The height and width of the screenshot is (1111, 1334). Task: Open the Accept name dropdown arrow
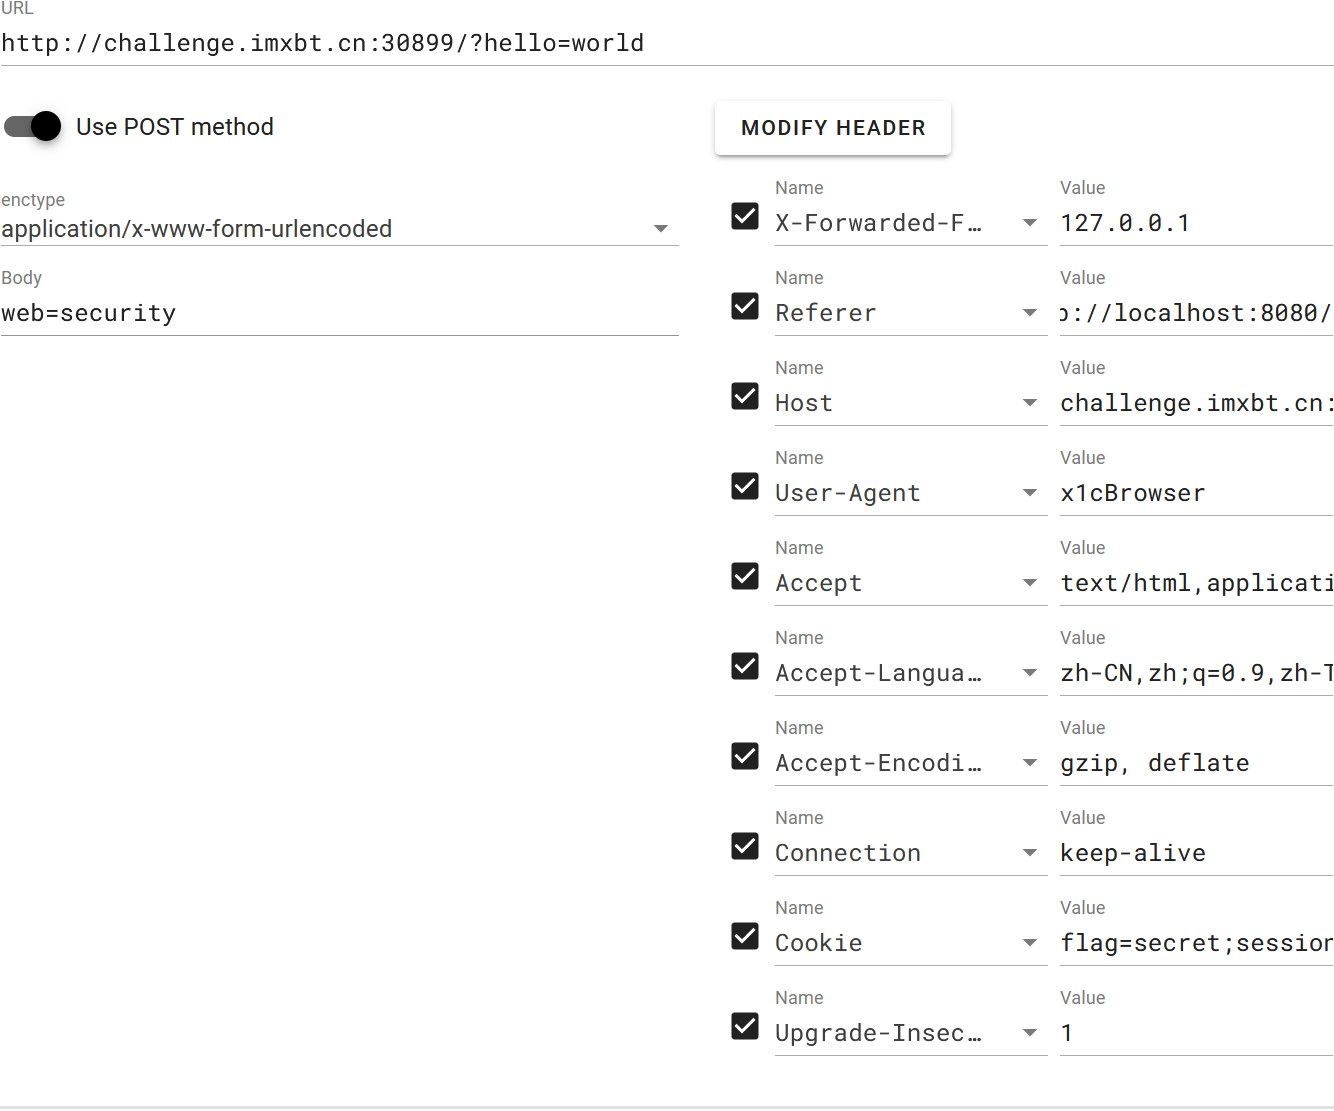tap(1030, 583)
